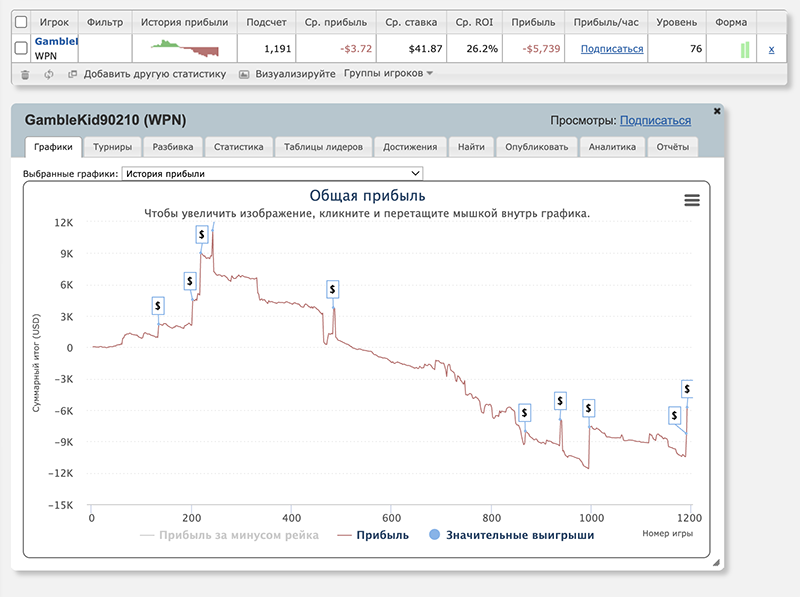Check the GambleKid player row checkbox
This screenshot has width=800, height=597.
pos(21,48)
